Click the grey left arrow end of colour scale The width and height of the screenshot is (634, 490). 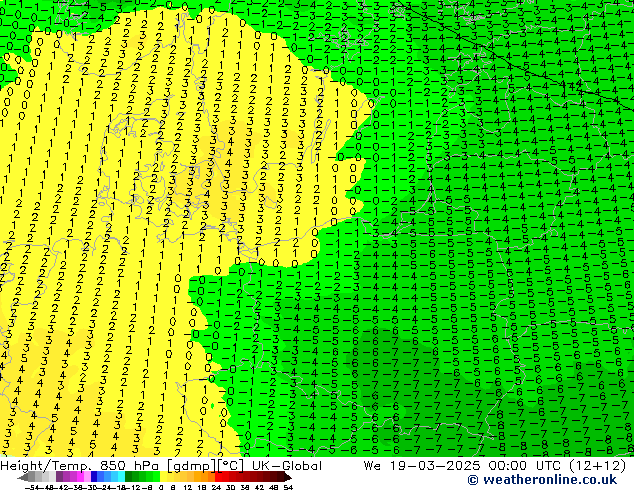click(x=23, y=477)
